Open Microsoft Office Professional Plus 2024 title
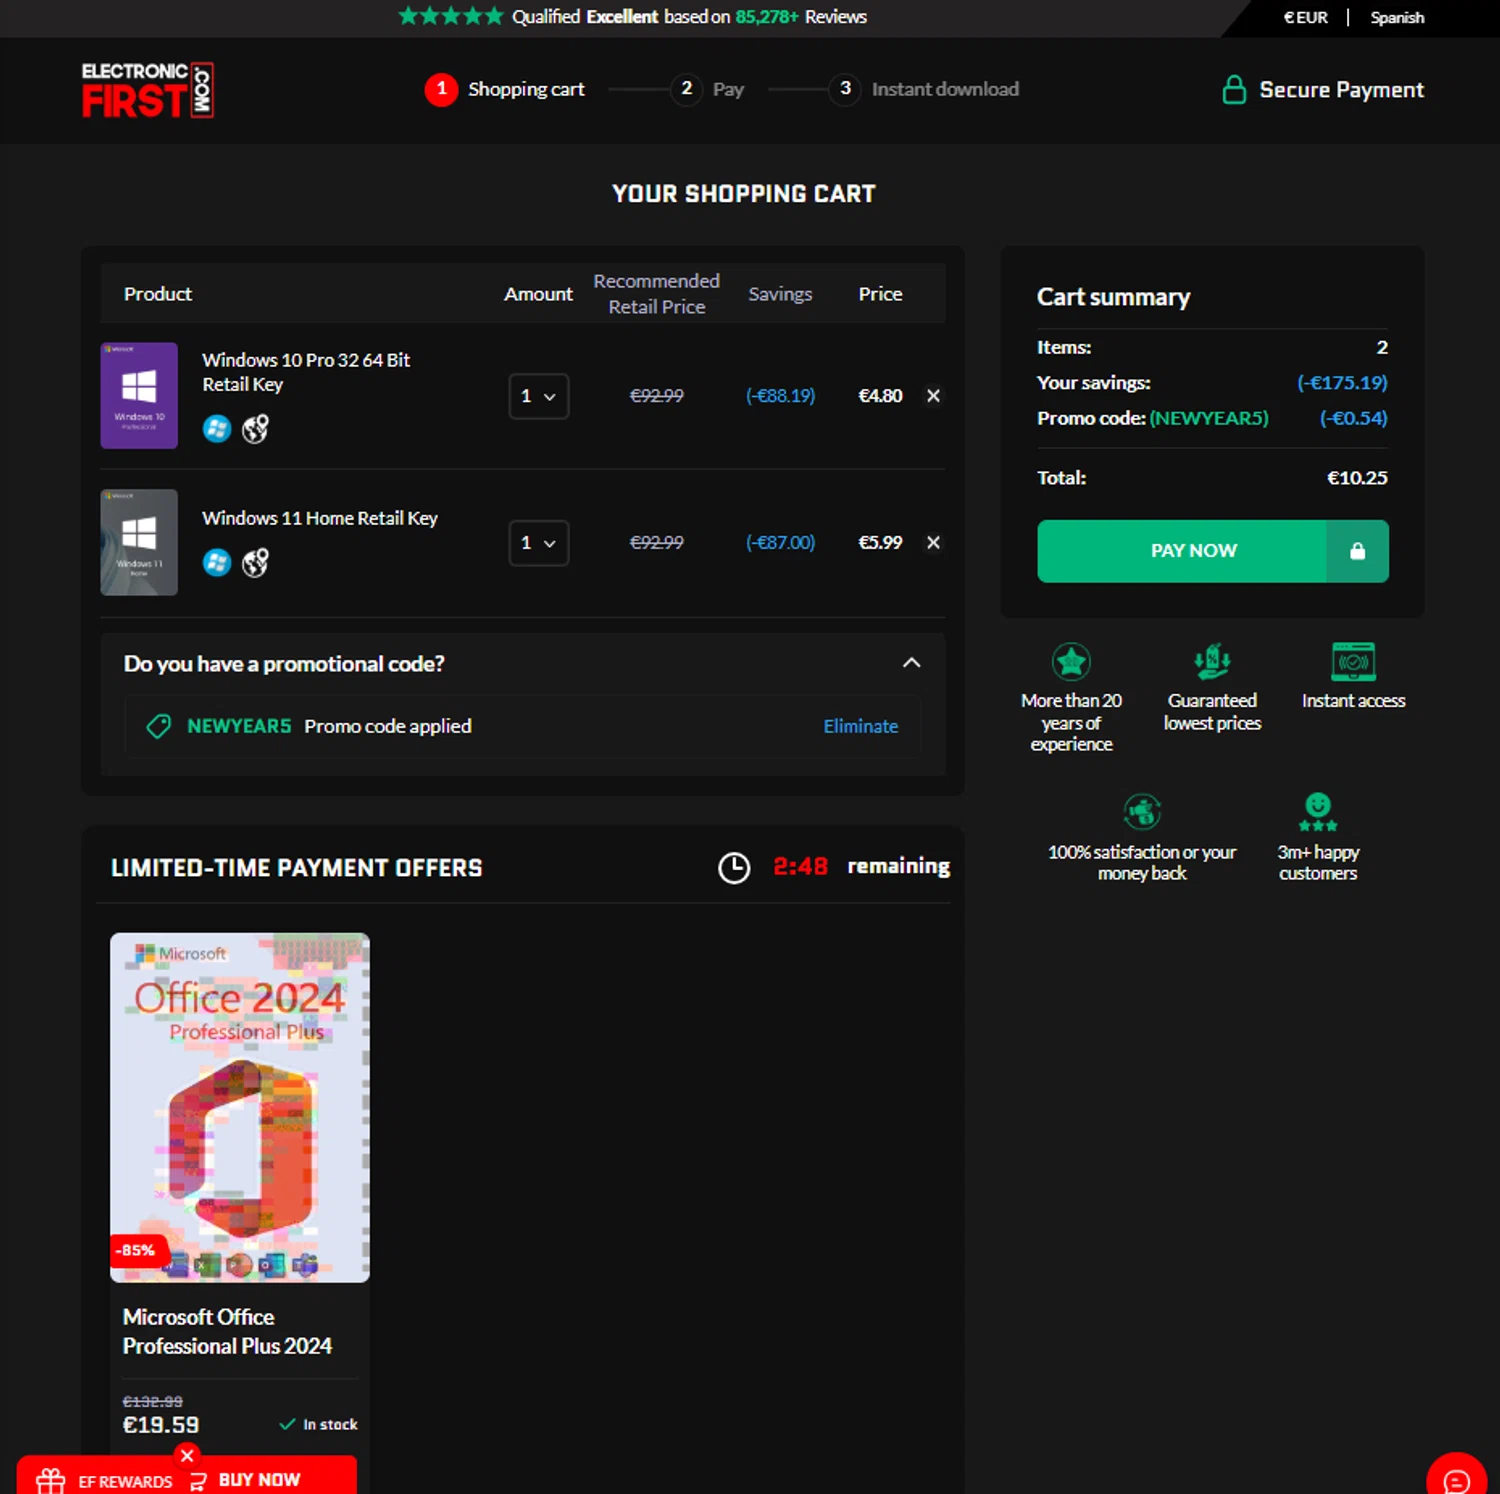1500x1494 pixels. pos(227,1331)
